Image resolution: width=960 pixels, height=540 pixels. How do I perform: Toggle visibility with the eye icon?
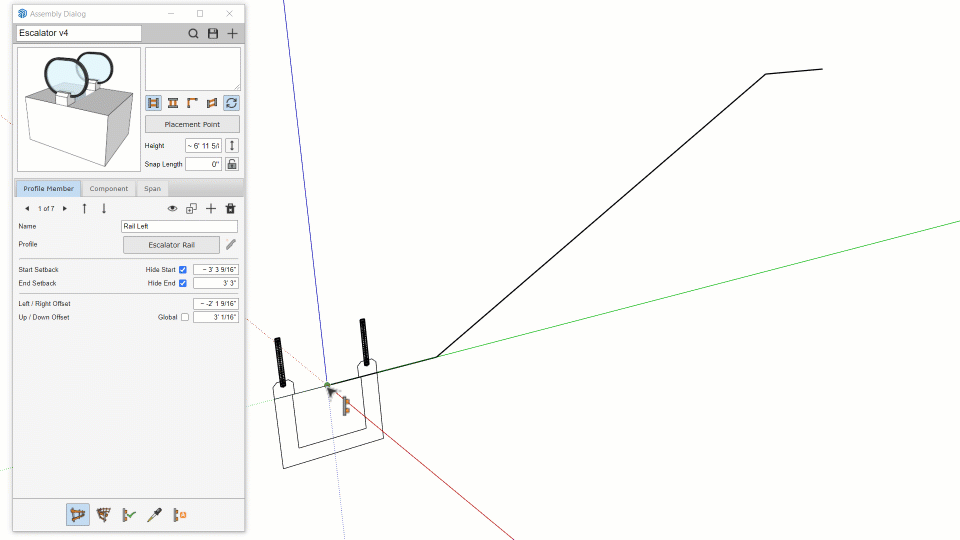click(x=172, y=208)
